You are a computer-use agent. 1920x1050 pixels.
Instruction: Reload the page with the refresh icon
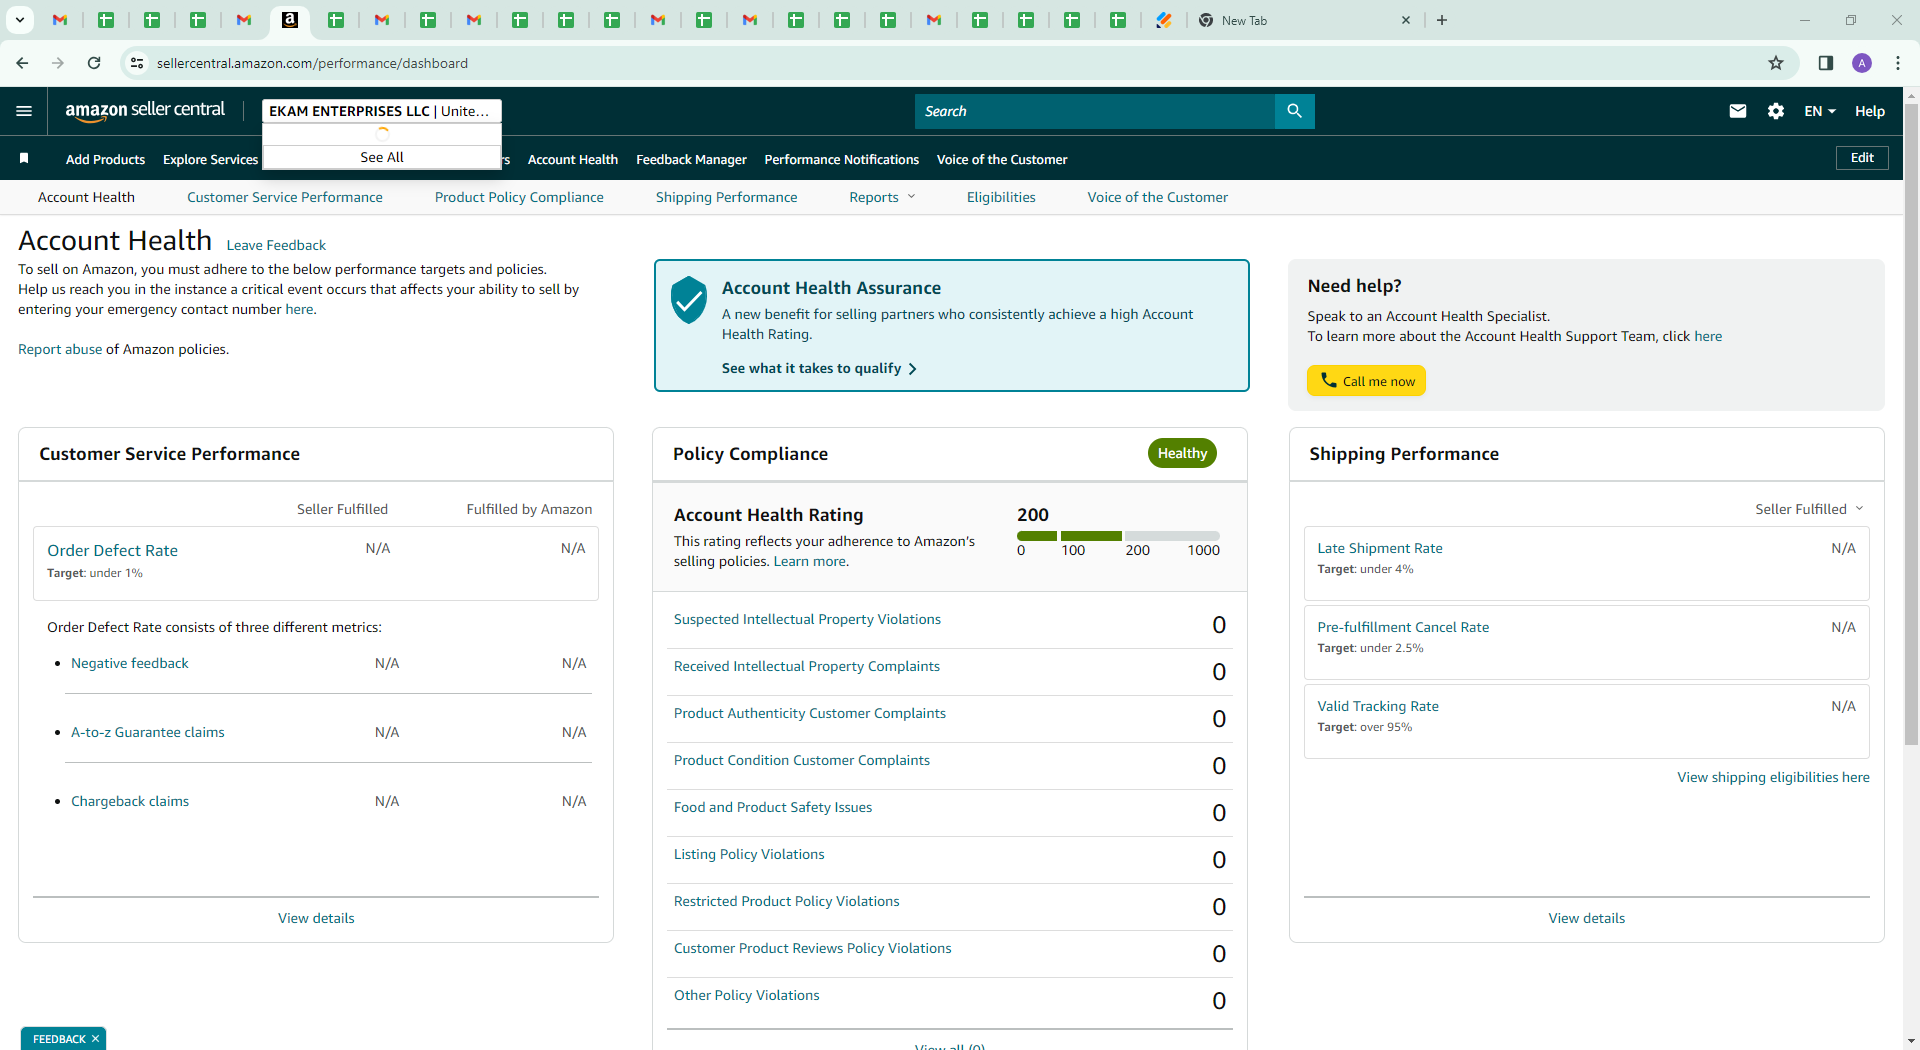94,63
